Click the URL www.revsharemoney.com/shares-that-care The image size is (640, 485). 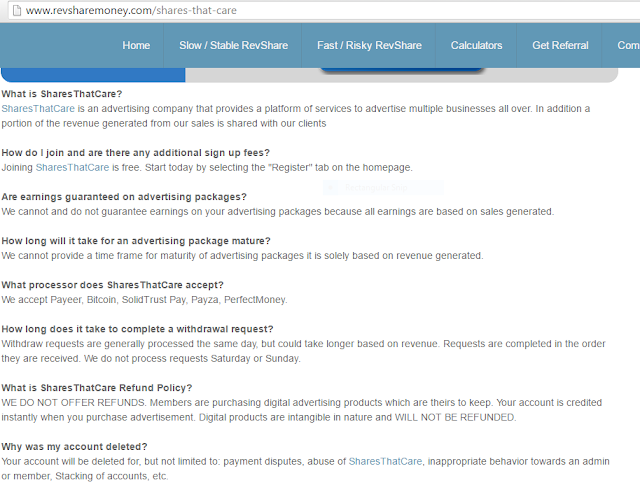click(x=131, y=10)
